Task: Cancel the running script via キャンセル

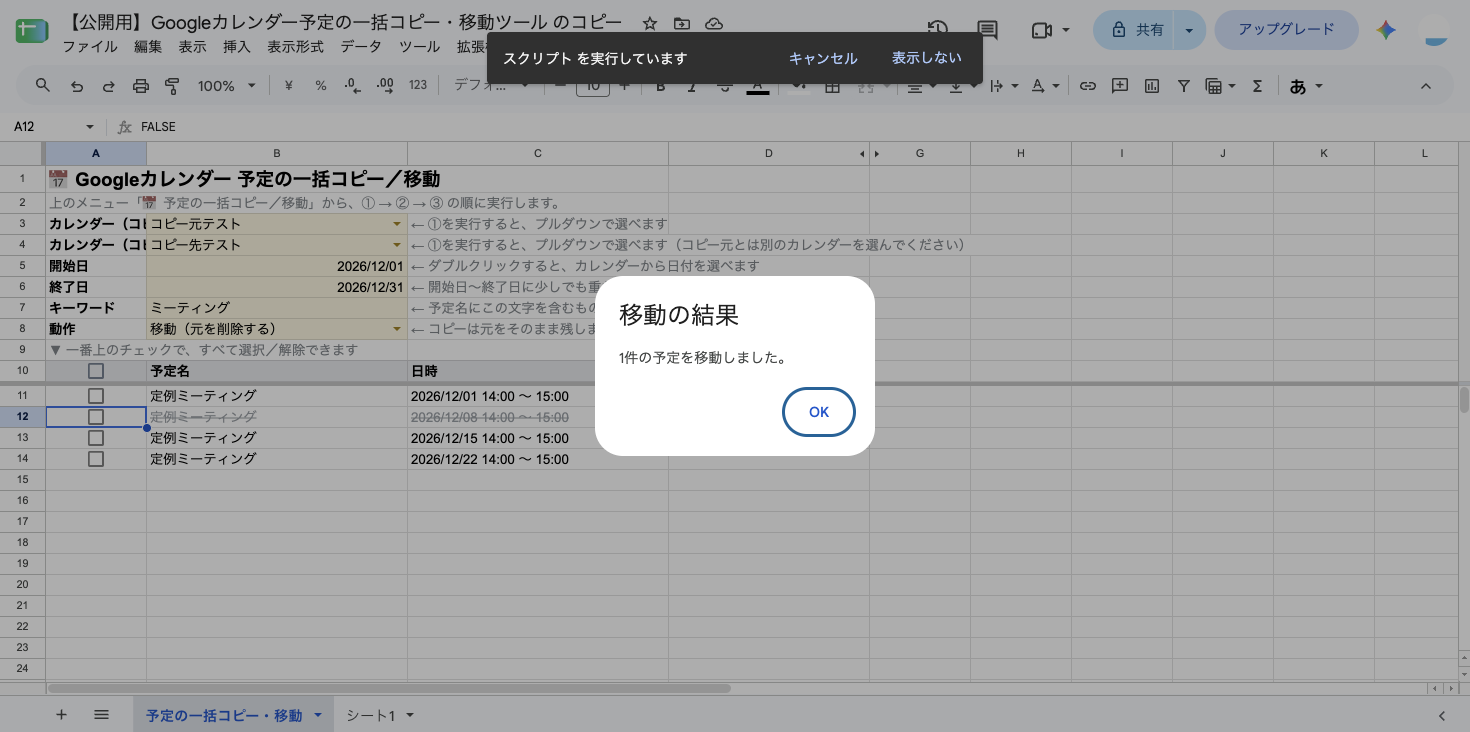Action: coord(823,58)
